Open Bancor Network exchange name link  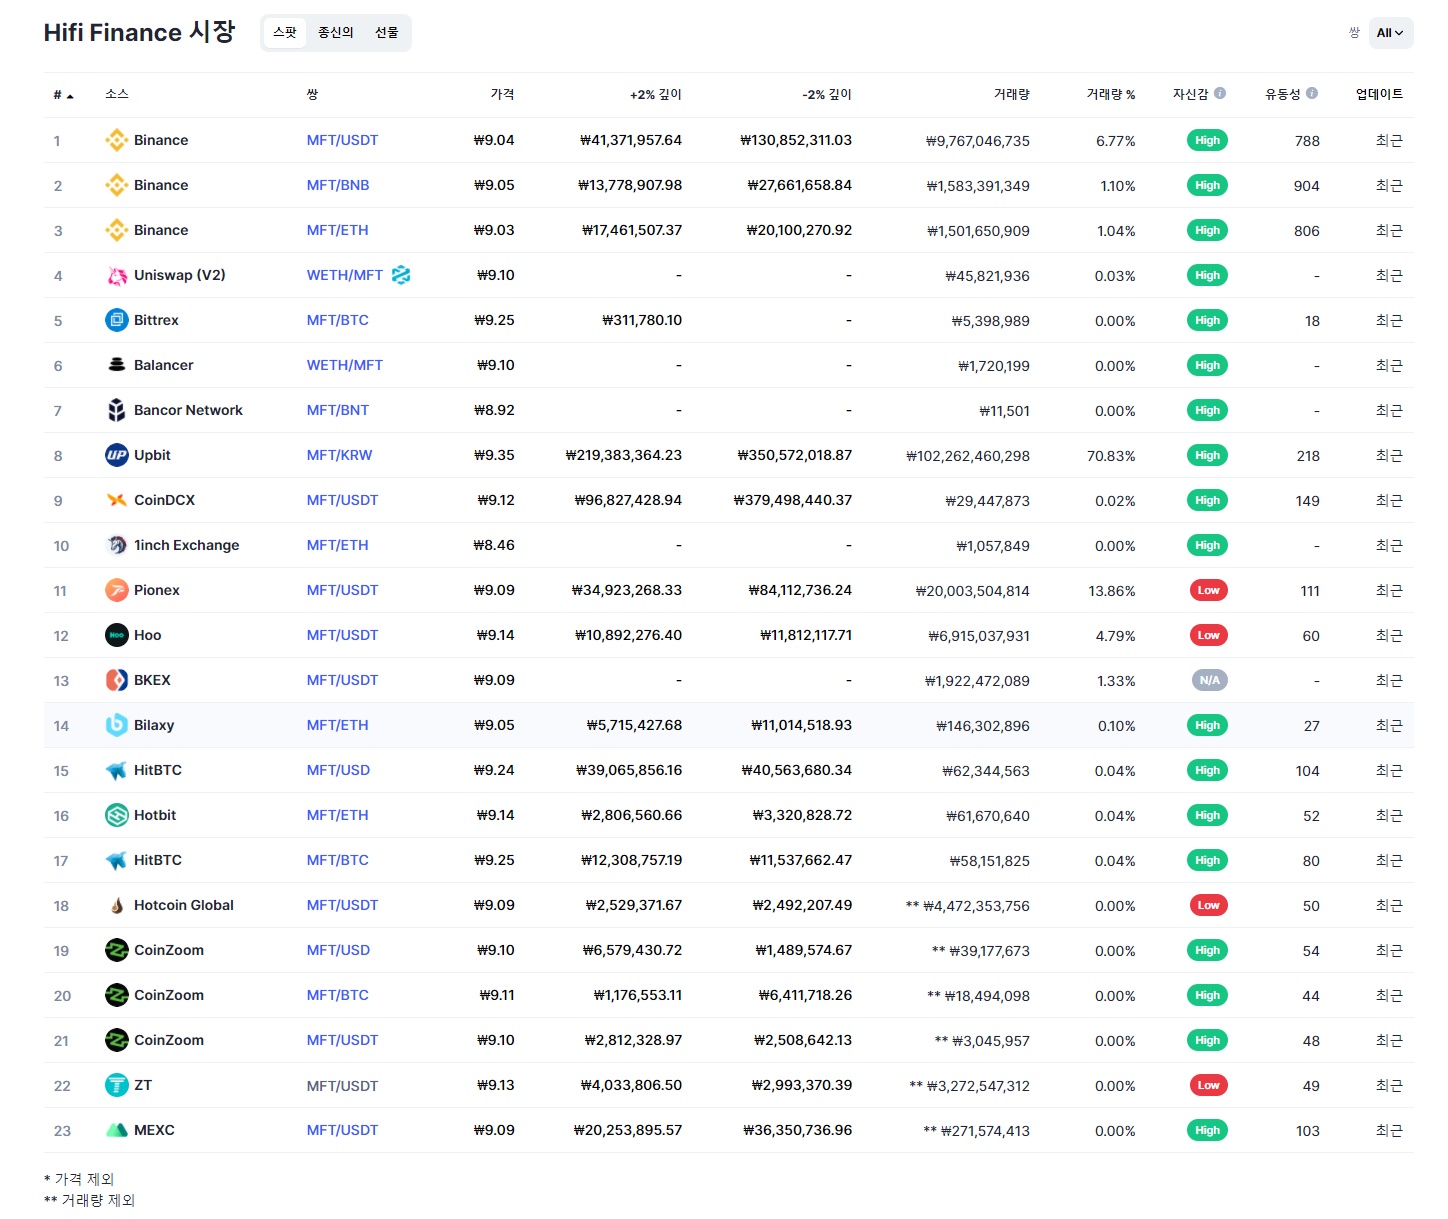click(188, 410)
